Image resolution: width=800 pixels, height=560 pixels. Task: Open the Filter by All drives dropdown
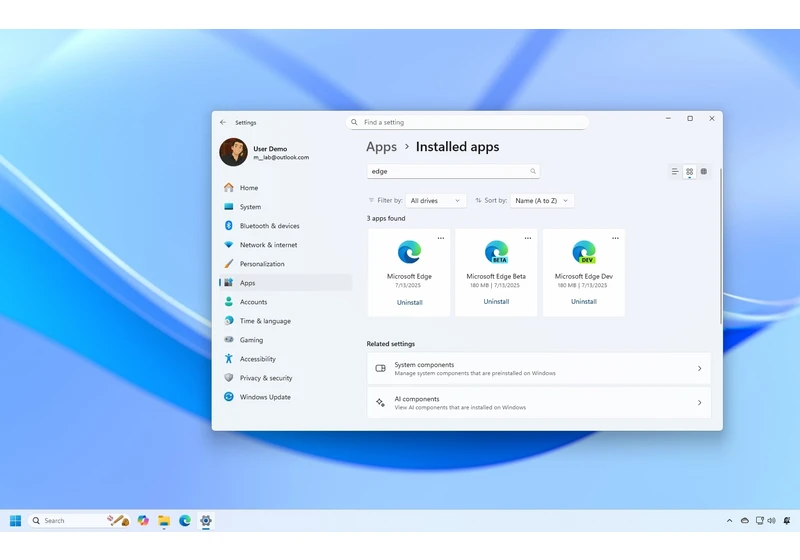click(436, 200)
